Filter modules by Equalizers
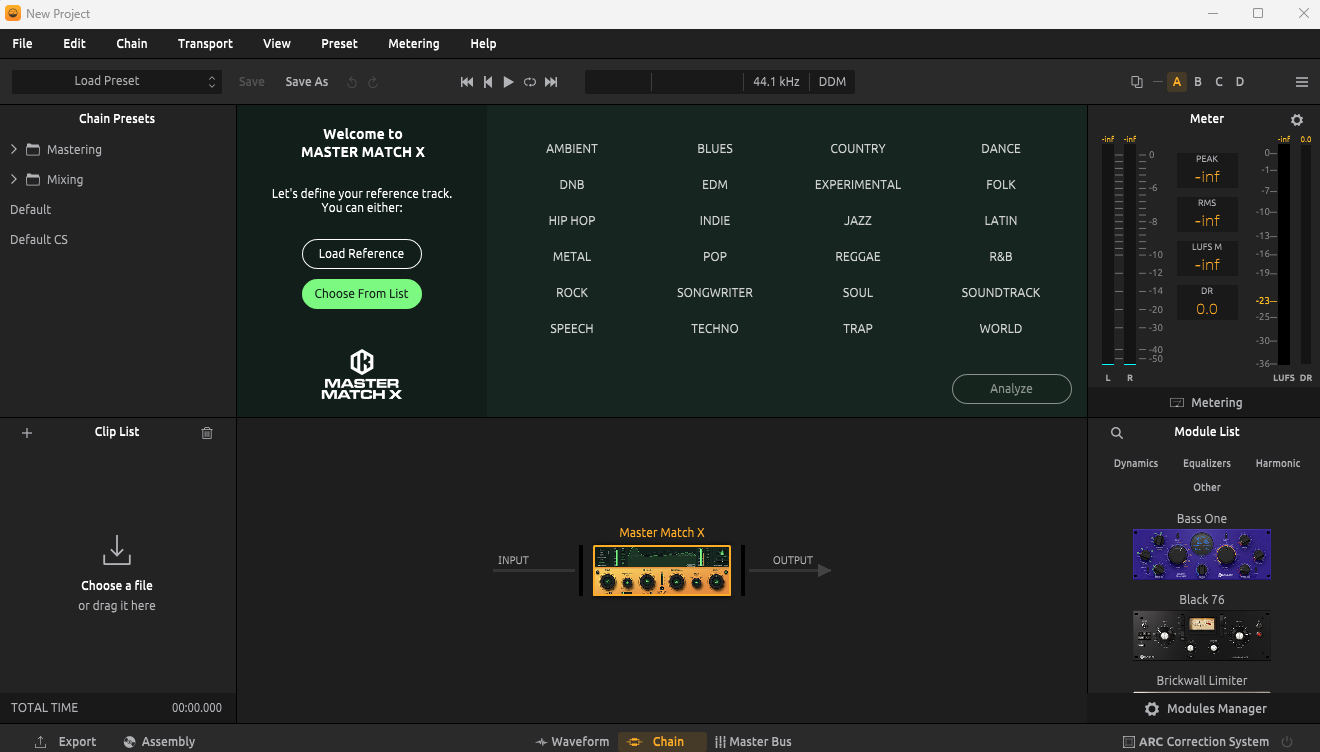Viewport: 1320px width, 752px height. [1207, 464]
